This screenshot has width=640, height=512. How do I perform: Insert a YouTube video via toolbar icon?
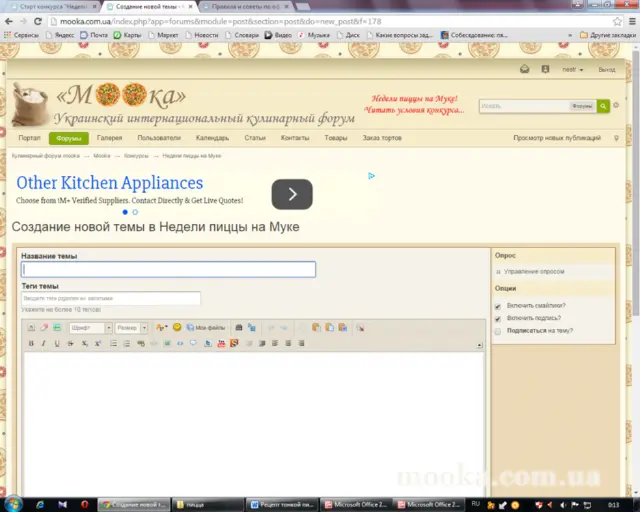pos(221,343)
